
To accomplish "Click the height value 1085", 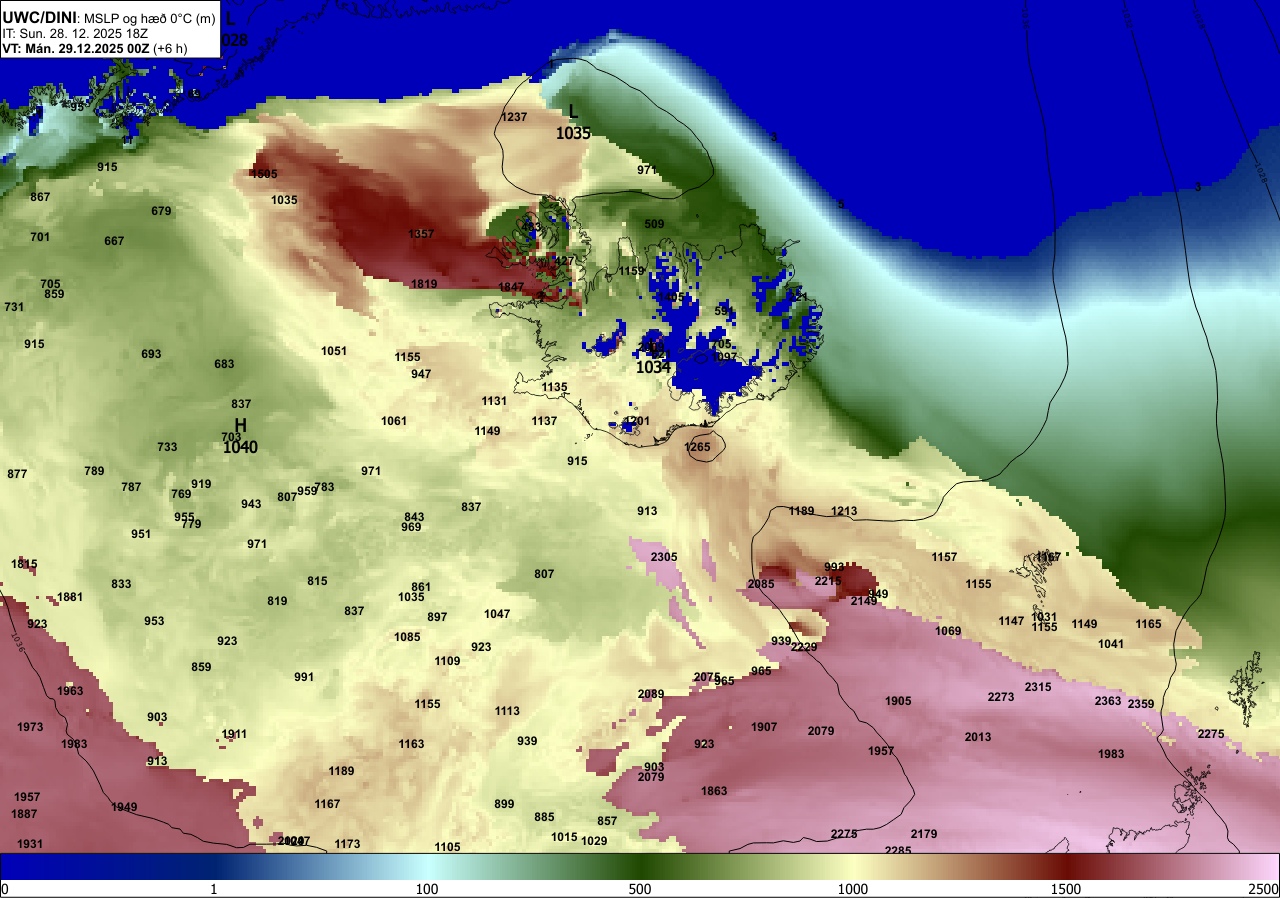I will 407,637.
